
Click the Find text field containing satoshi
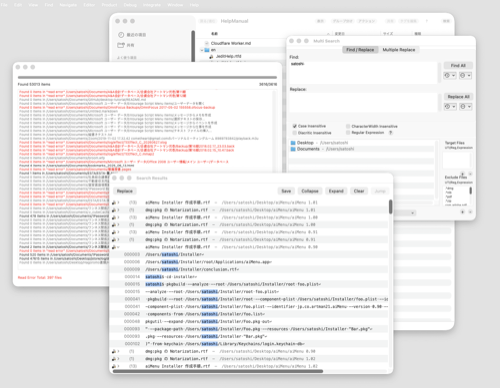363,72
